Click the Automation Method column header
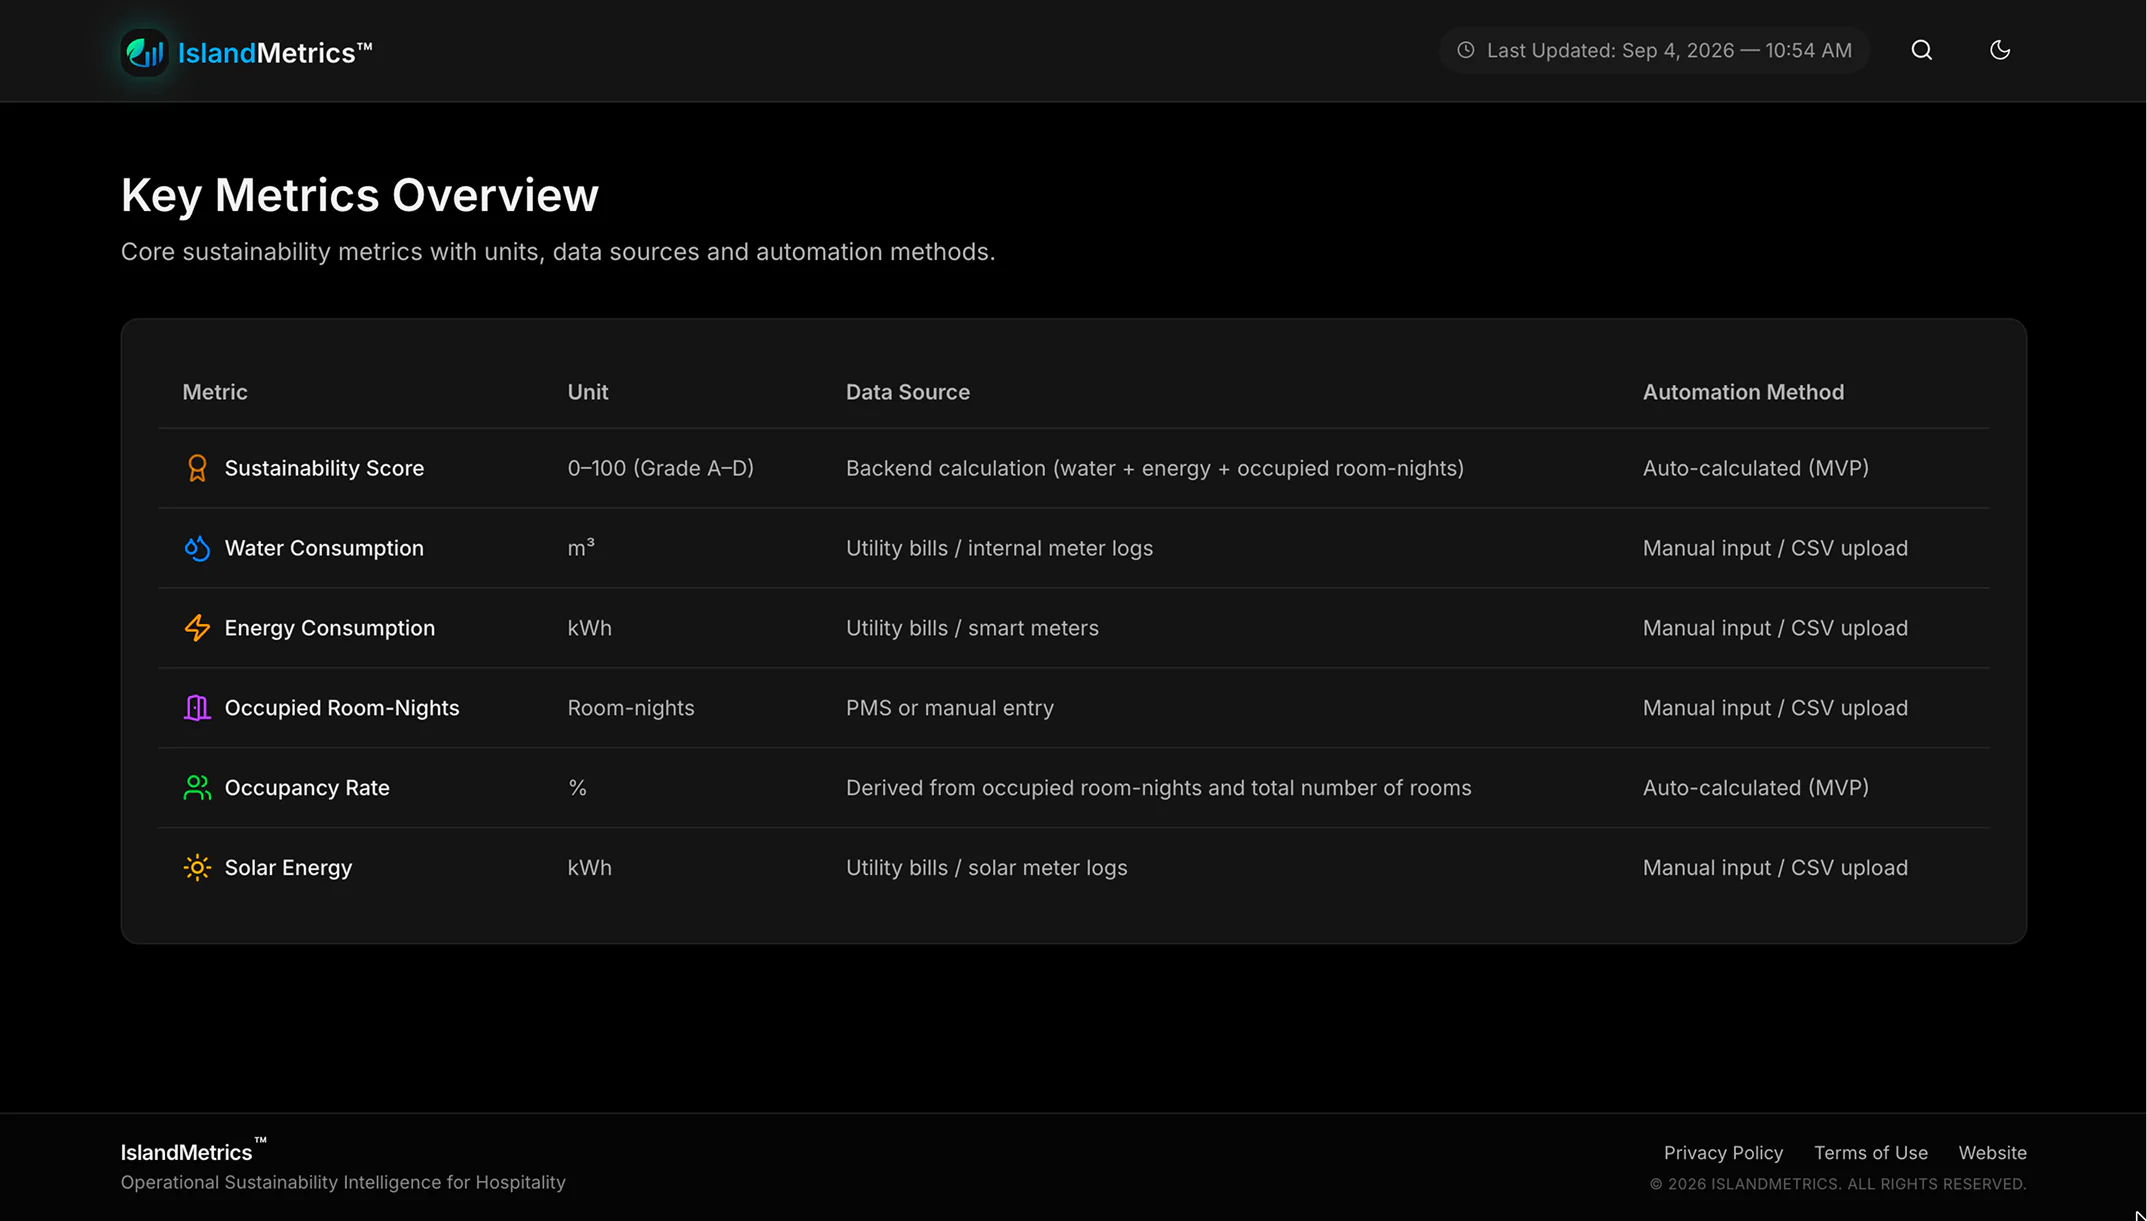 (1743, 392)
